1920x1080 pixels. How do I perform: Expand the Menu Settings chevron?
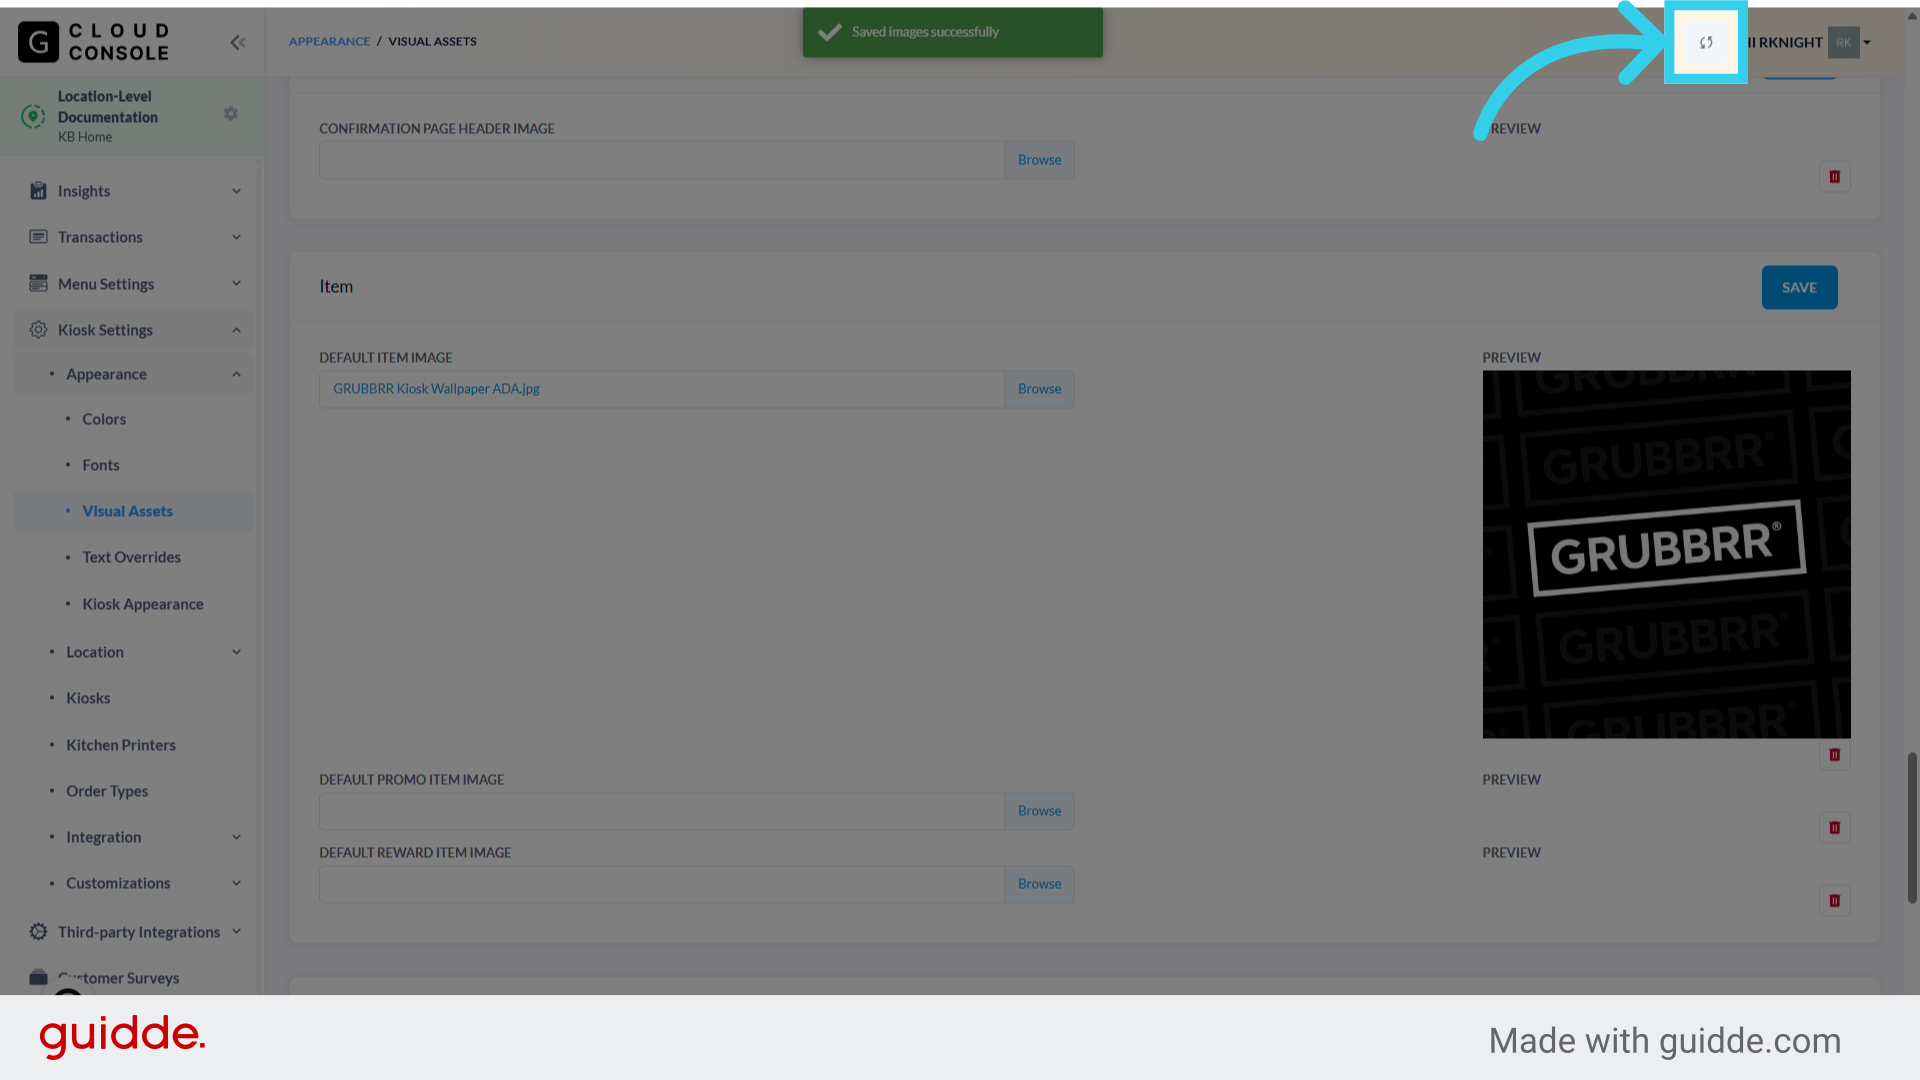click(x=237, y=284)
